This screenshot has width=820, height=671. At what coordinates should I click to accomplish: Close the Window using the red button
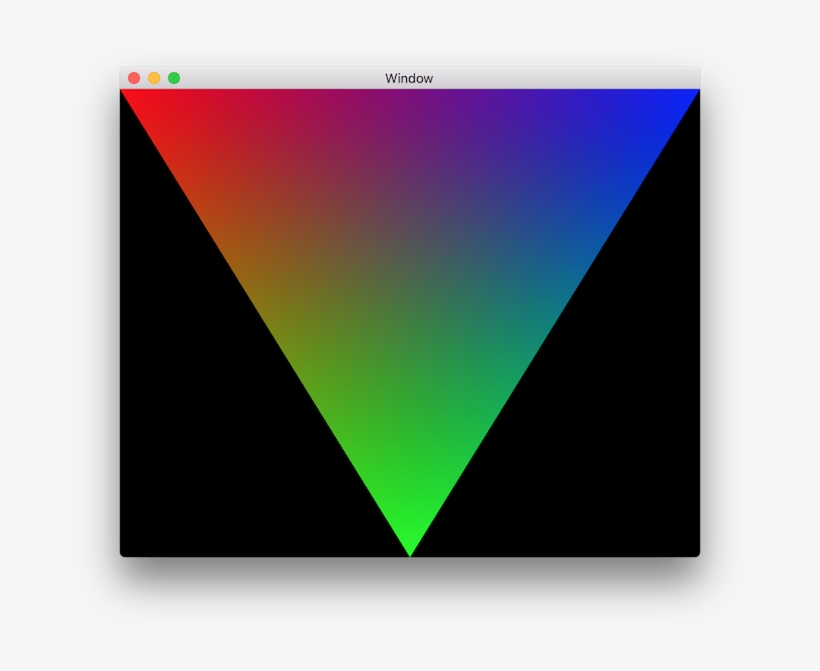133,76
